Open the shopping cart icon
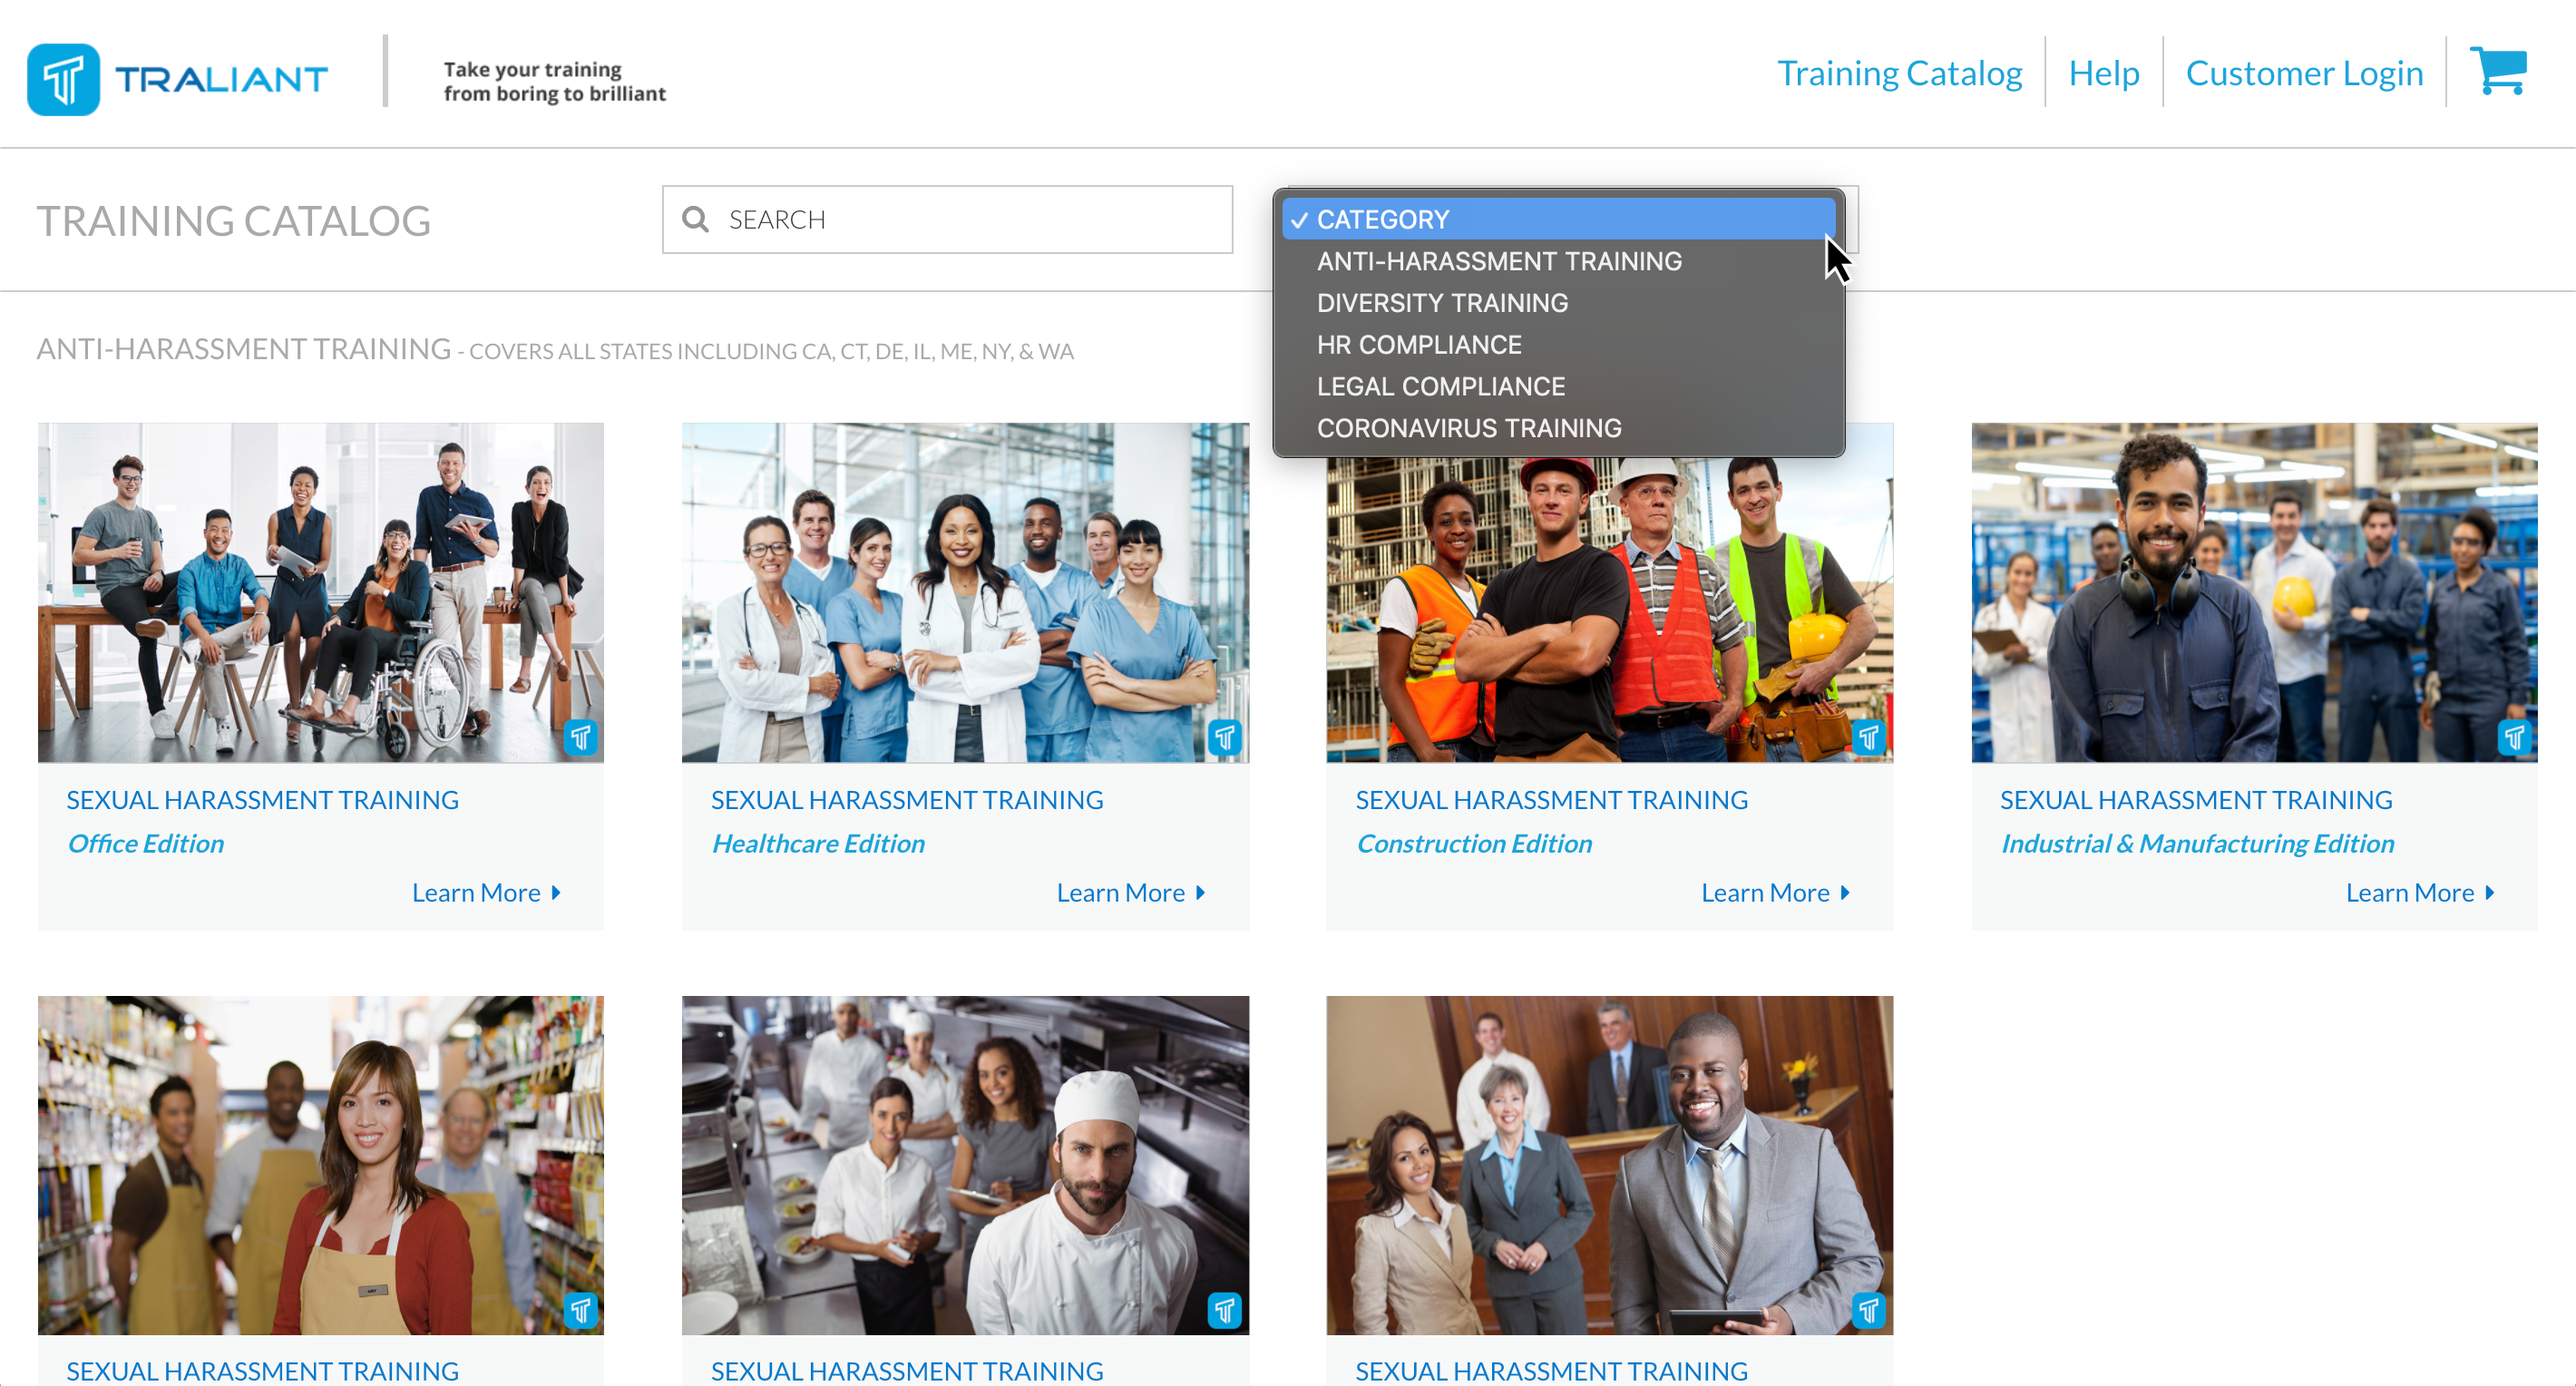 pos(2498,72)
